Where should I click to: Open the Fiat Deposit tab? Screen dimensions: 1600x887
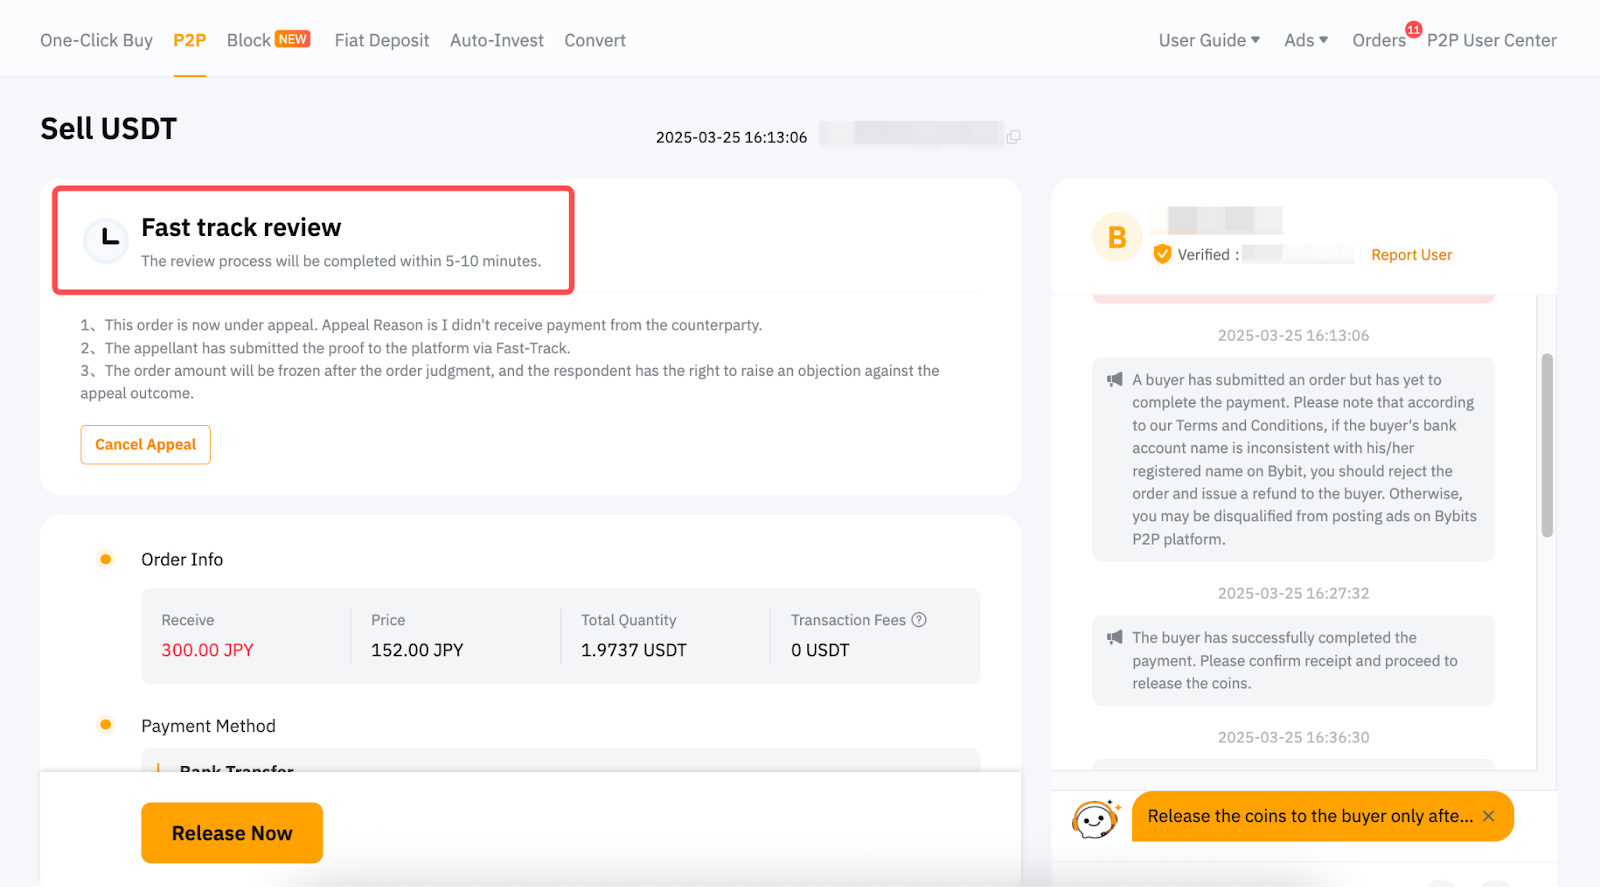point(381,40)
